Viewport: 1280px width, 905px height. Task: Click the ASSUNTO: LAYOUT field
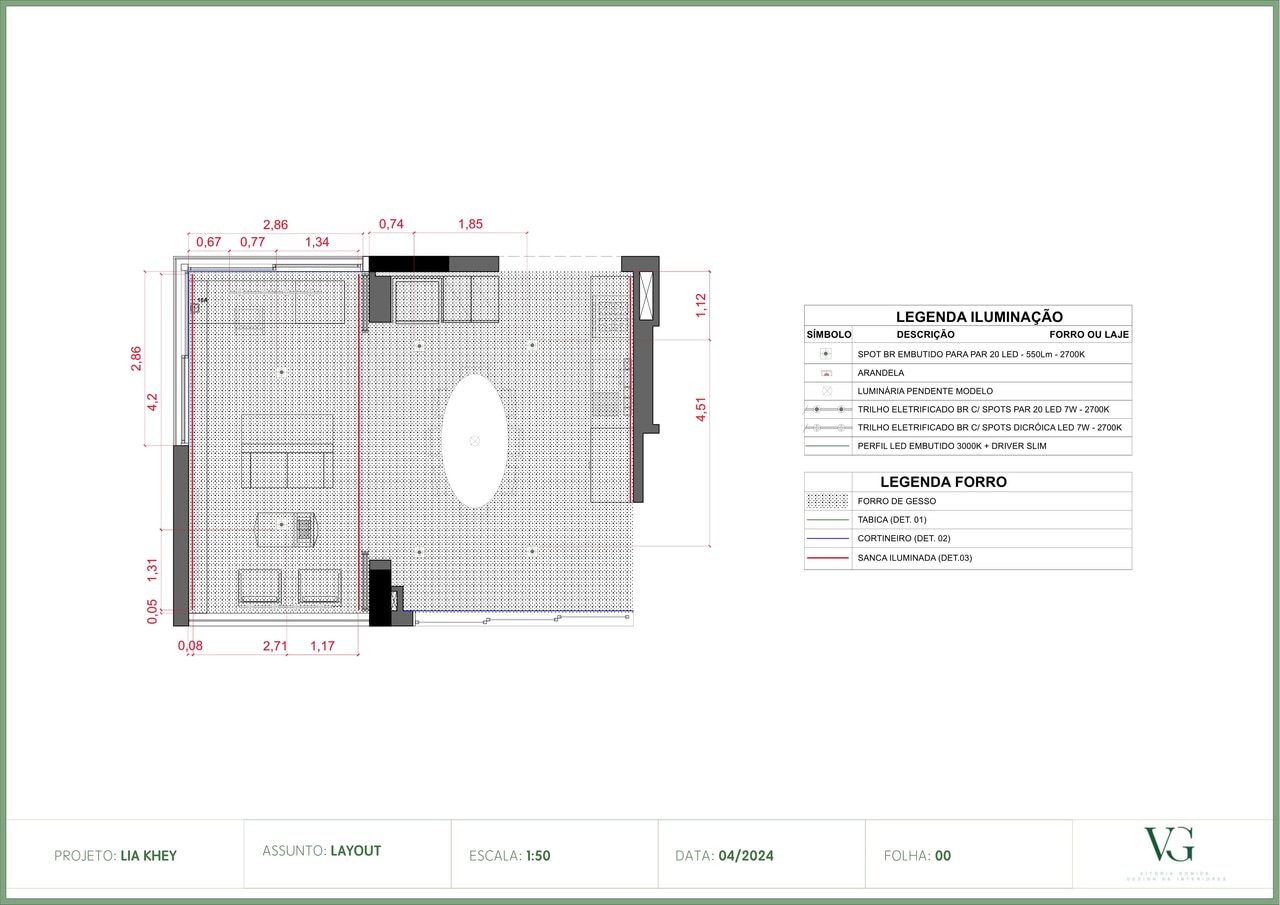322,851
